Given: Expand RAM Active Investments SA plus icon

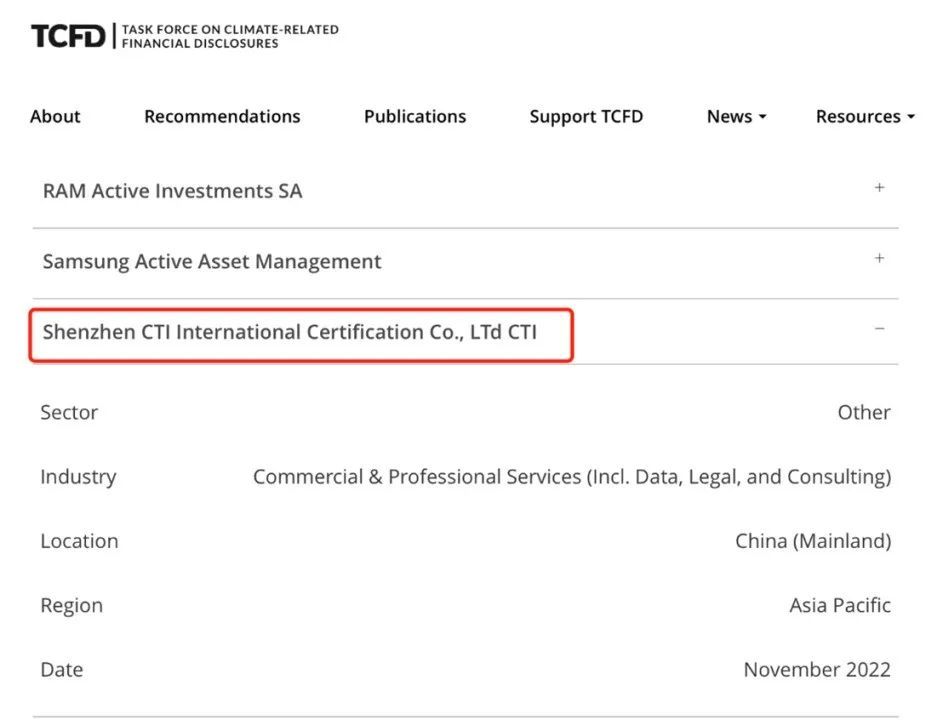Looking at the screenshot, I should (880, 188).
